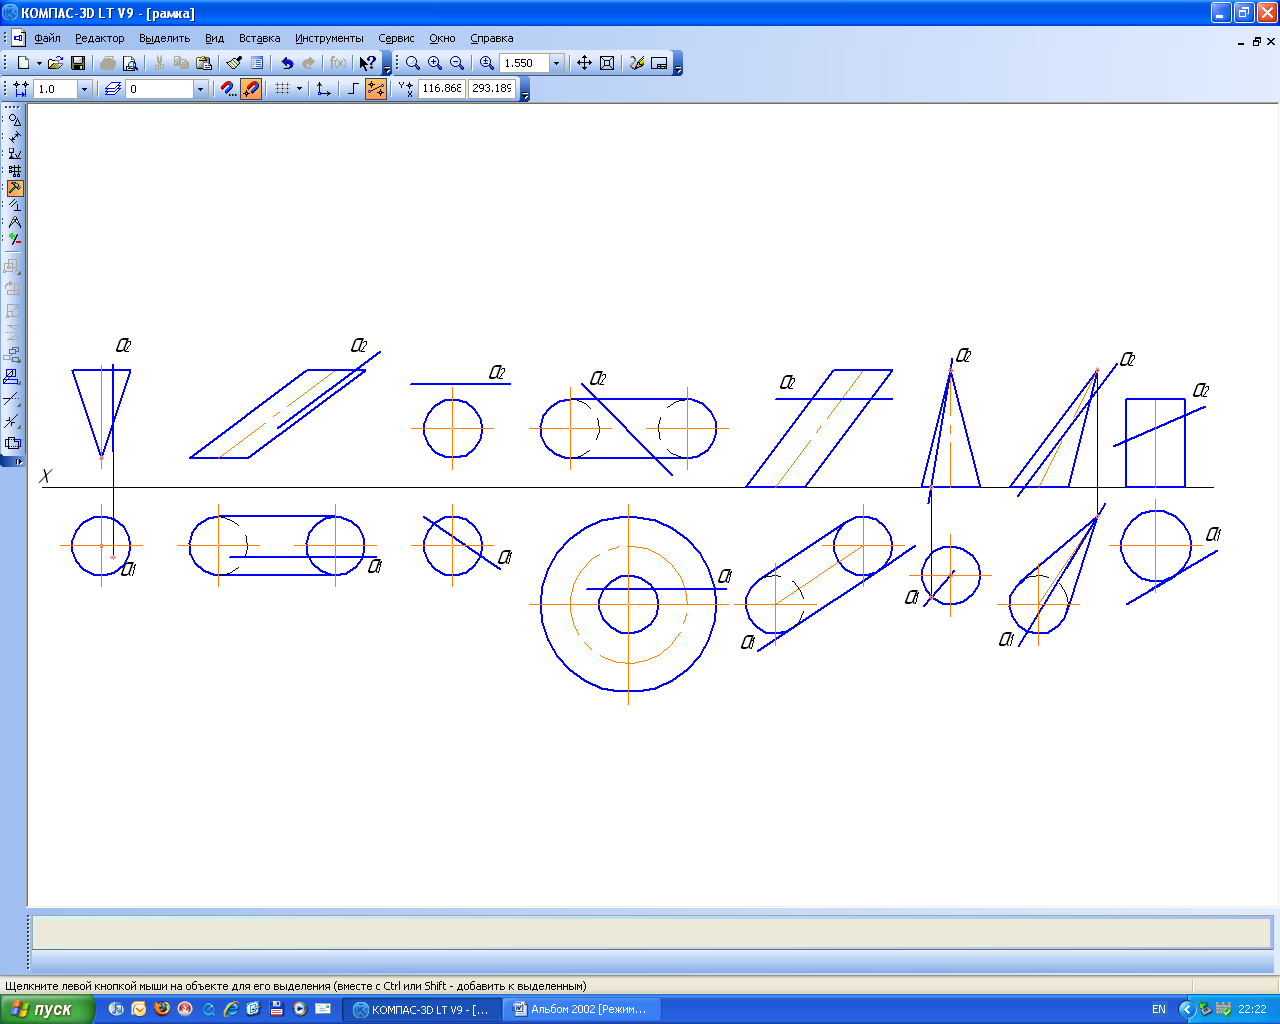
Task: Open the Окно menu
Action: click(x=443, y=38)
